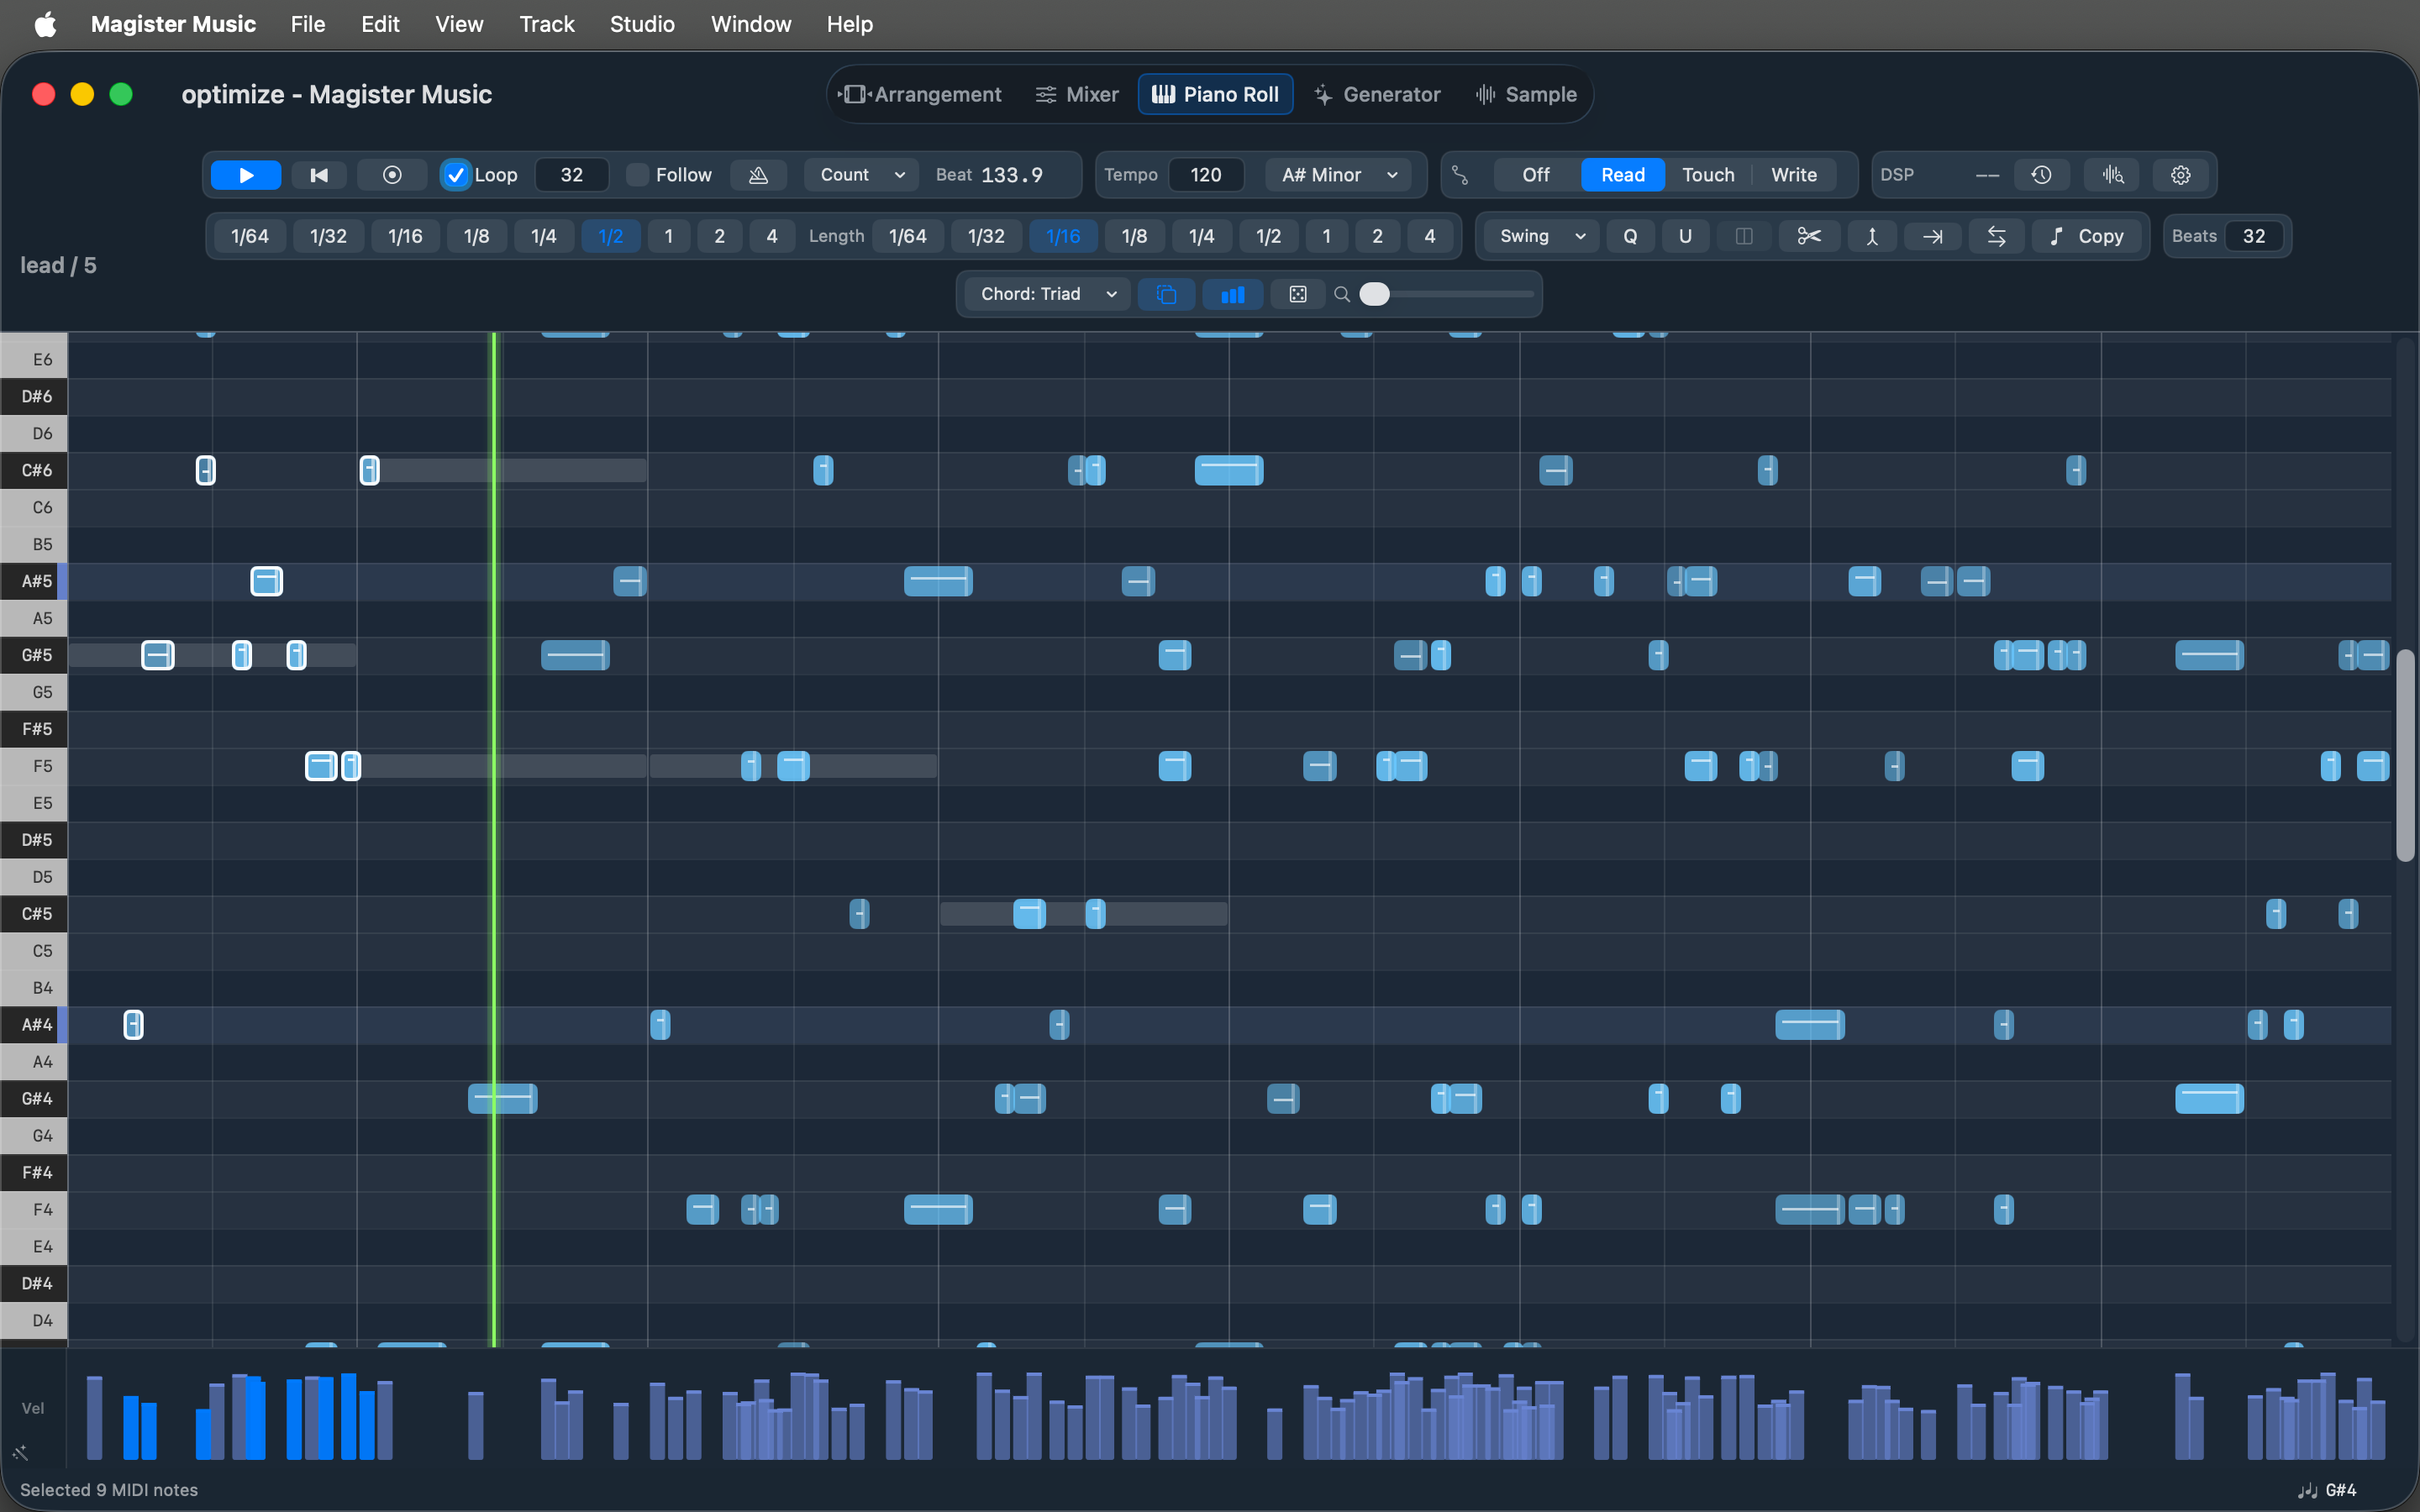
Task: Open the Swing dropdown
Action: point(1541,236)
